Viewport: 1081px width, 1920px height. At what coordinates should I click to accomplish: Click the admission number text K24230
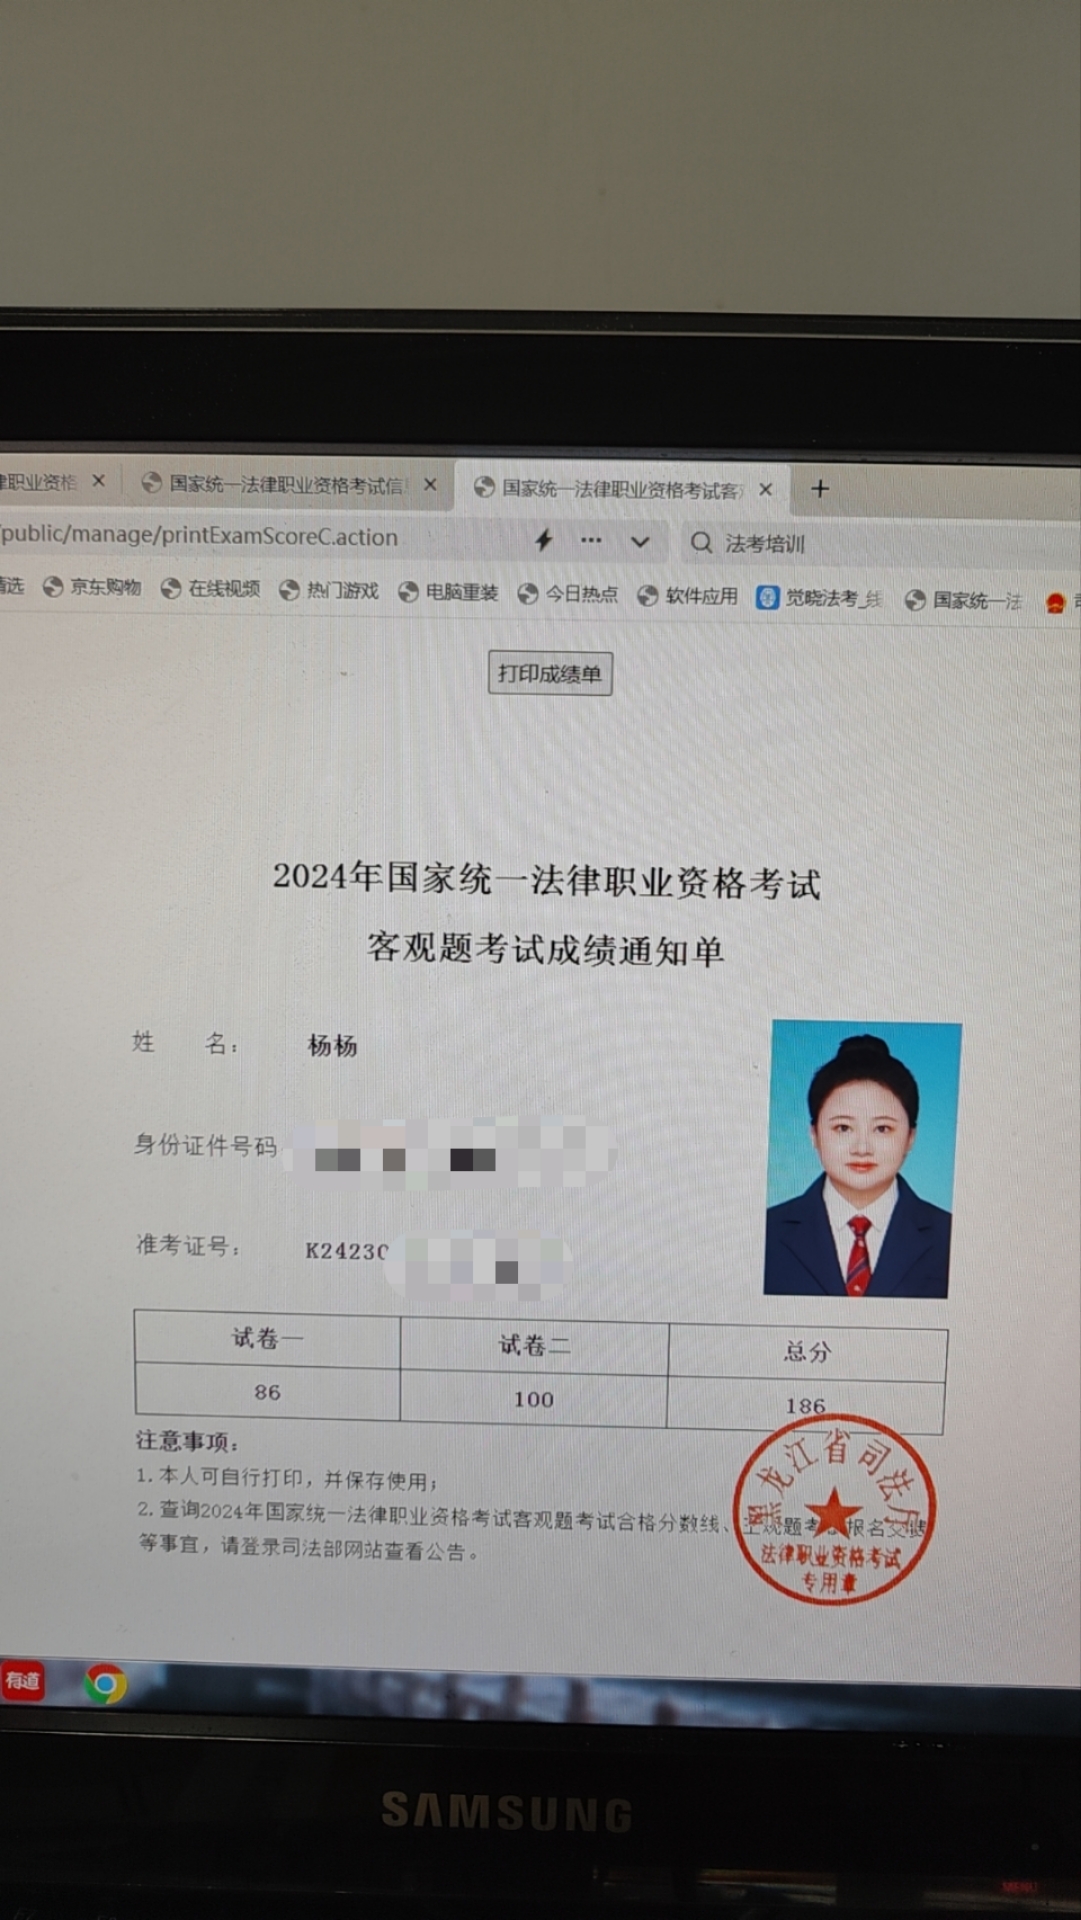[x=346, y=1250]
